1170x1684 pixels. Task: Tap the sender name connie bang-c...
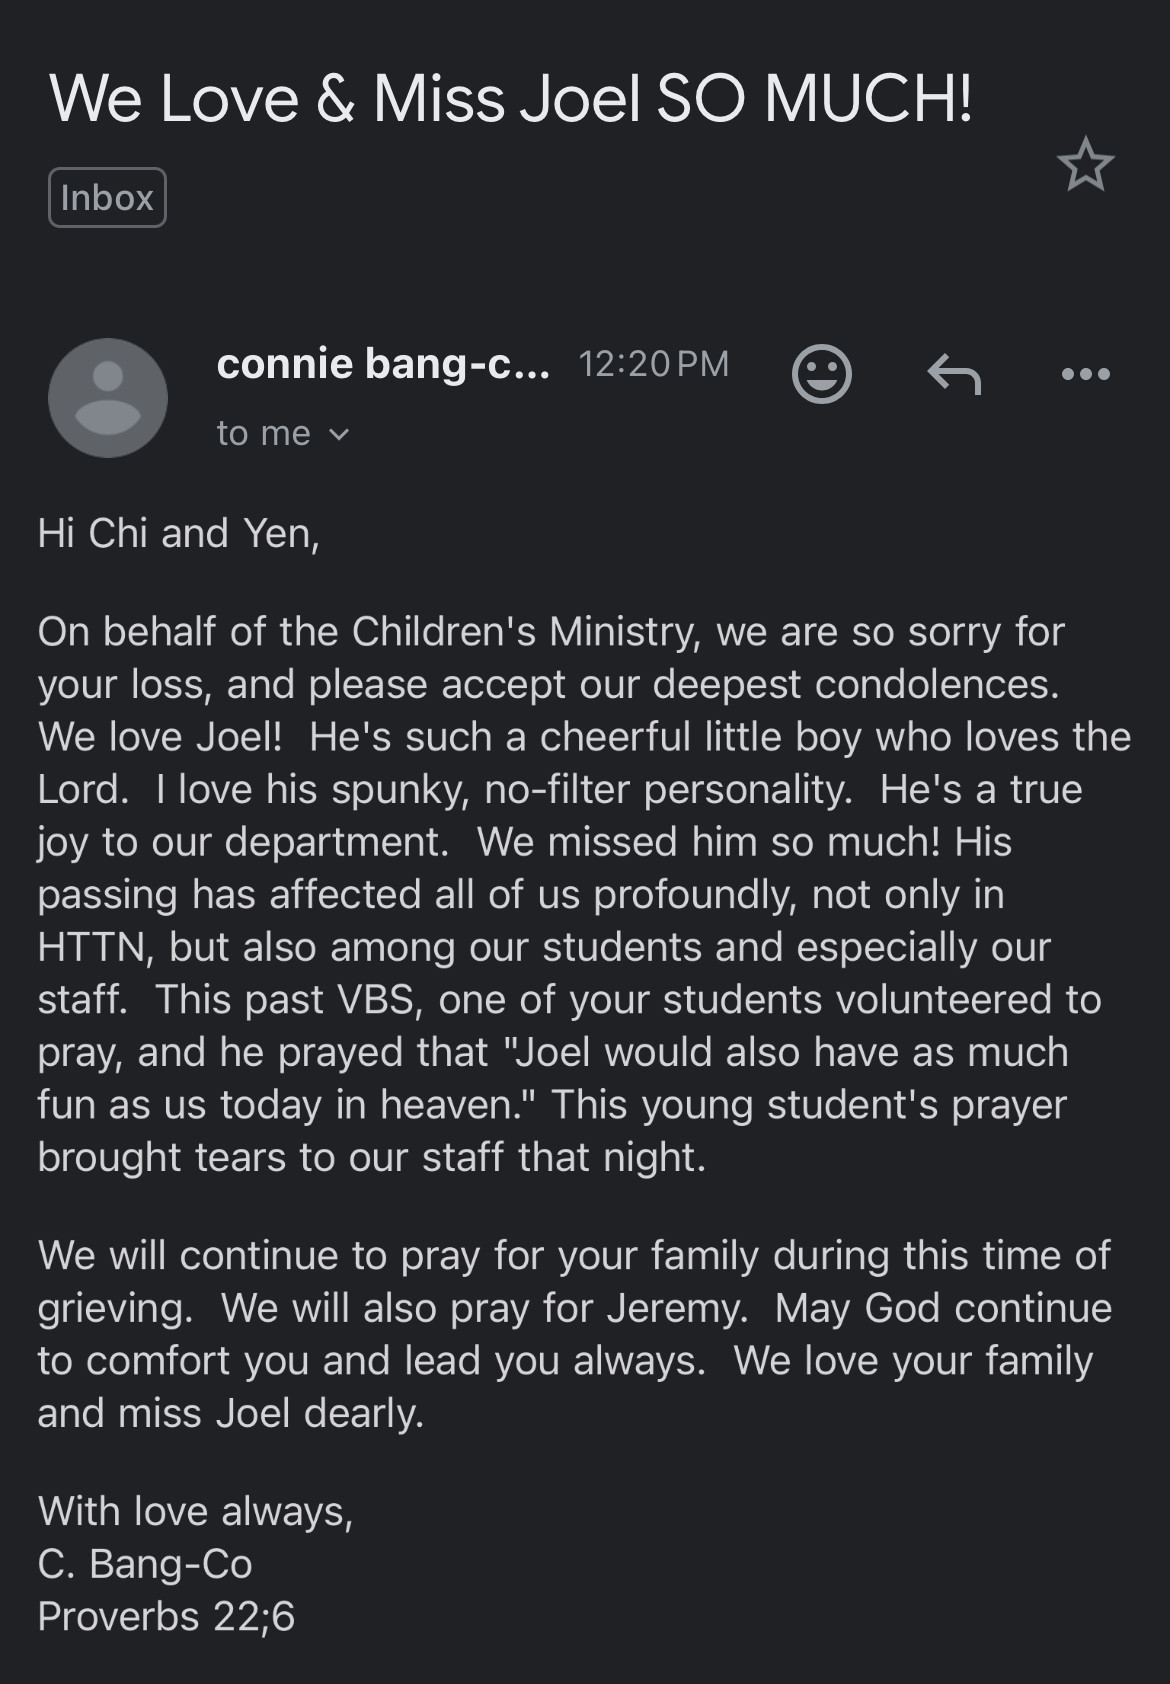coord(383,364)
